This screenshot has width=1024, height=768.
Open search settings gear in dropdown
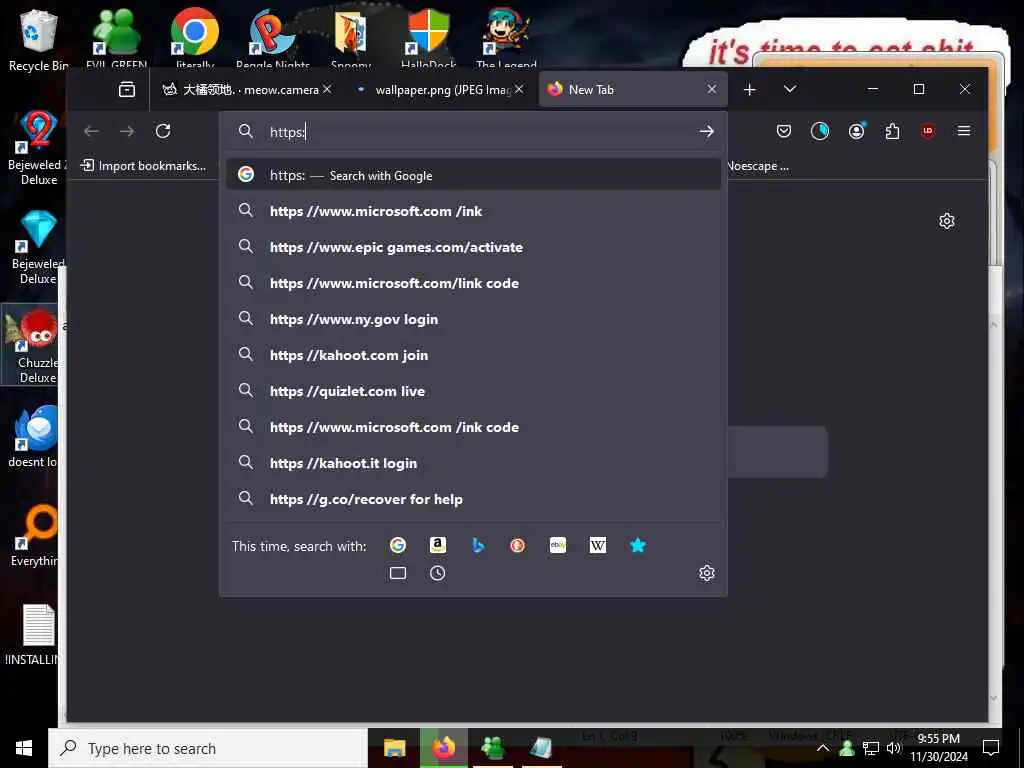click(707, 573)
